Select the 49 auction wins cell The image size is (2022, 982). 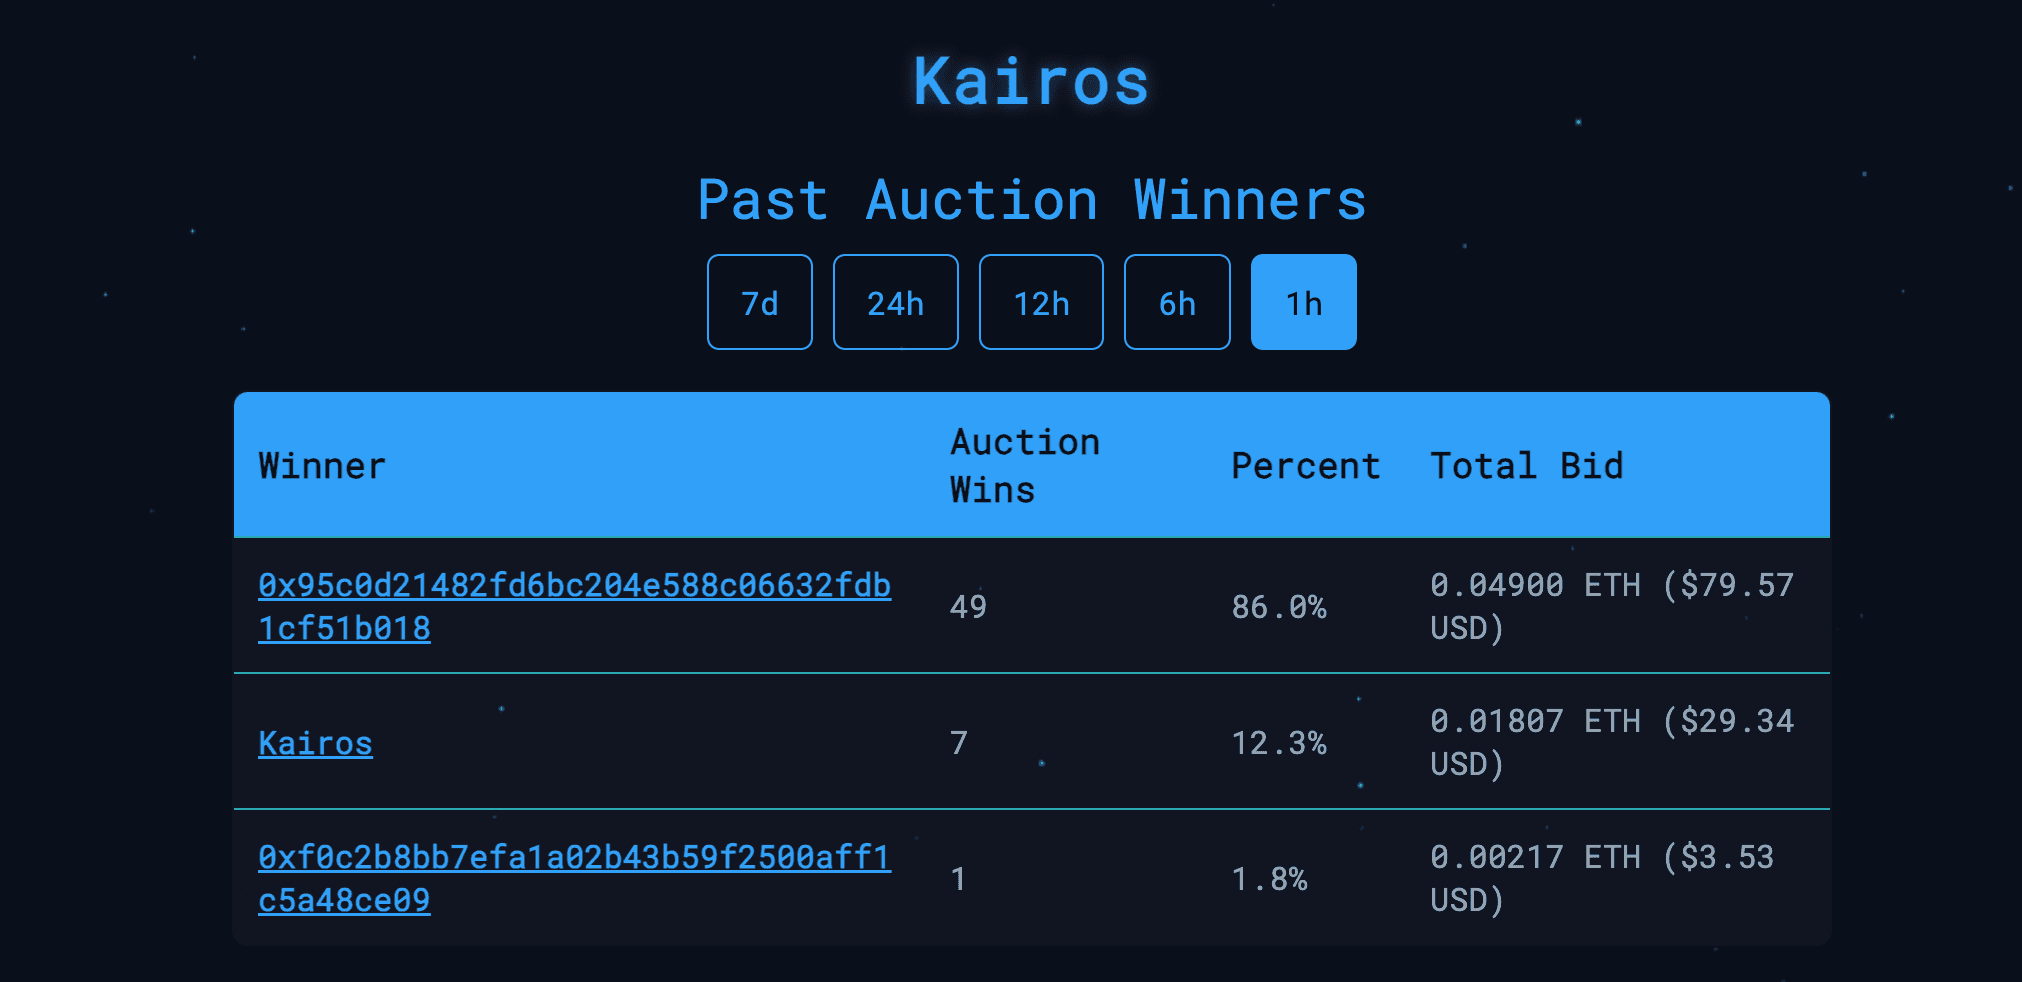(968, 607)
